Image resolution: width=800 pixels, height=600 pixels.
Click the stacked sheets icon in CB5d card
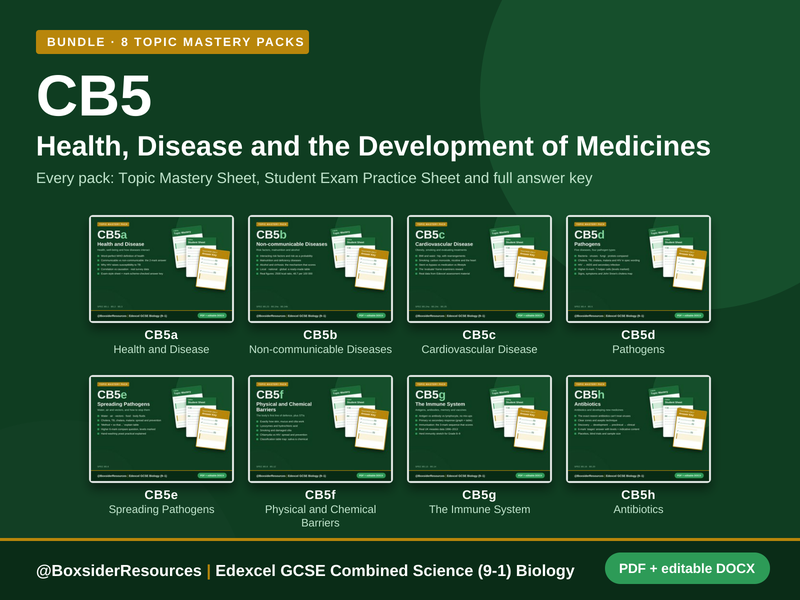[679, 257]
